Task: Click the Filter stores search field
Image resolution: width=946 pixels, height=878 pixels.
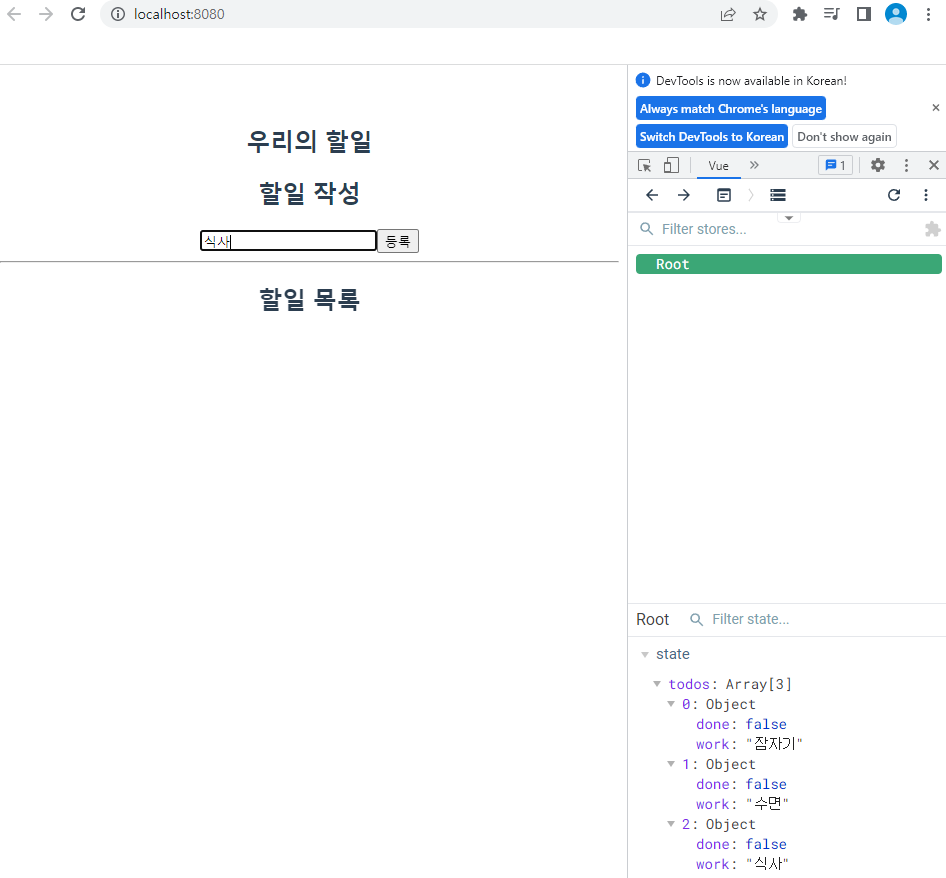Action: [x=778, y=229]
